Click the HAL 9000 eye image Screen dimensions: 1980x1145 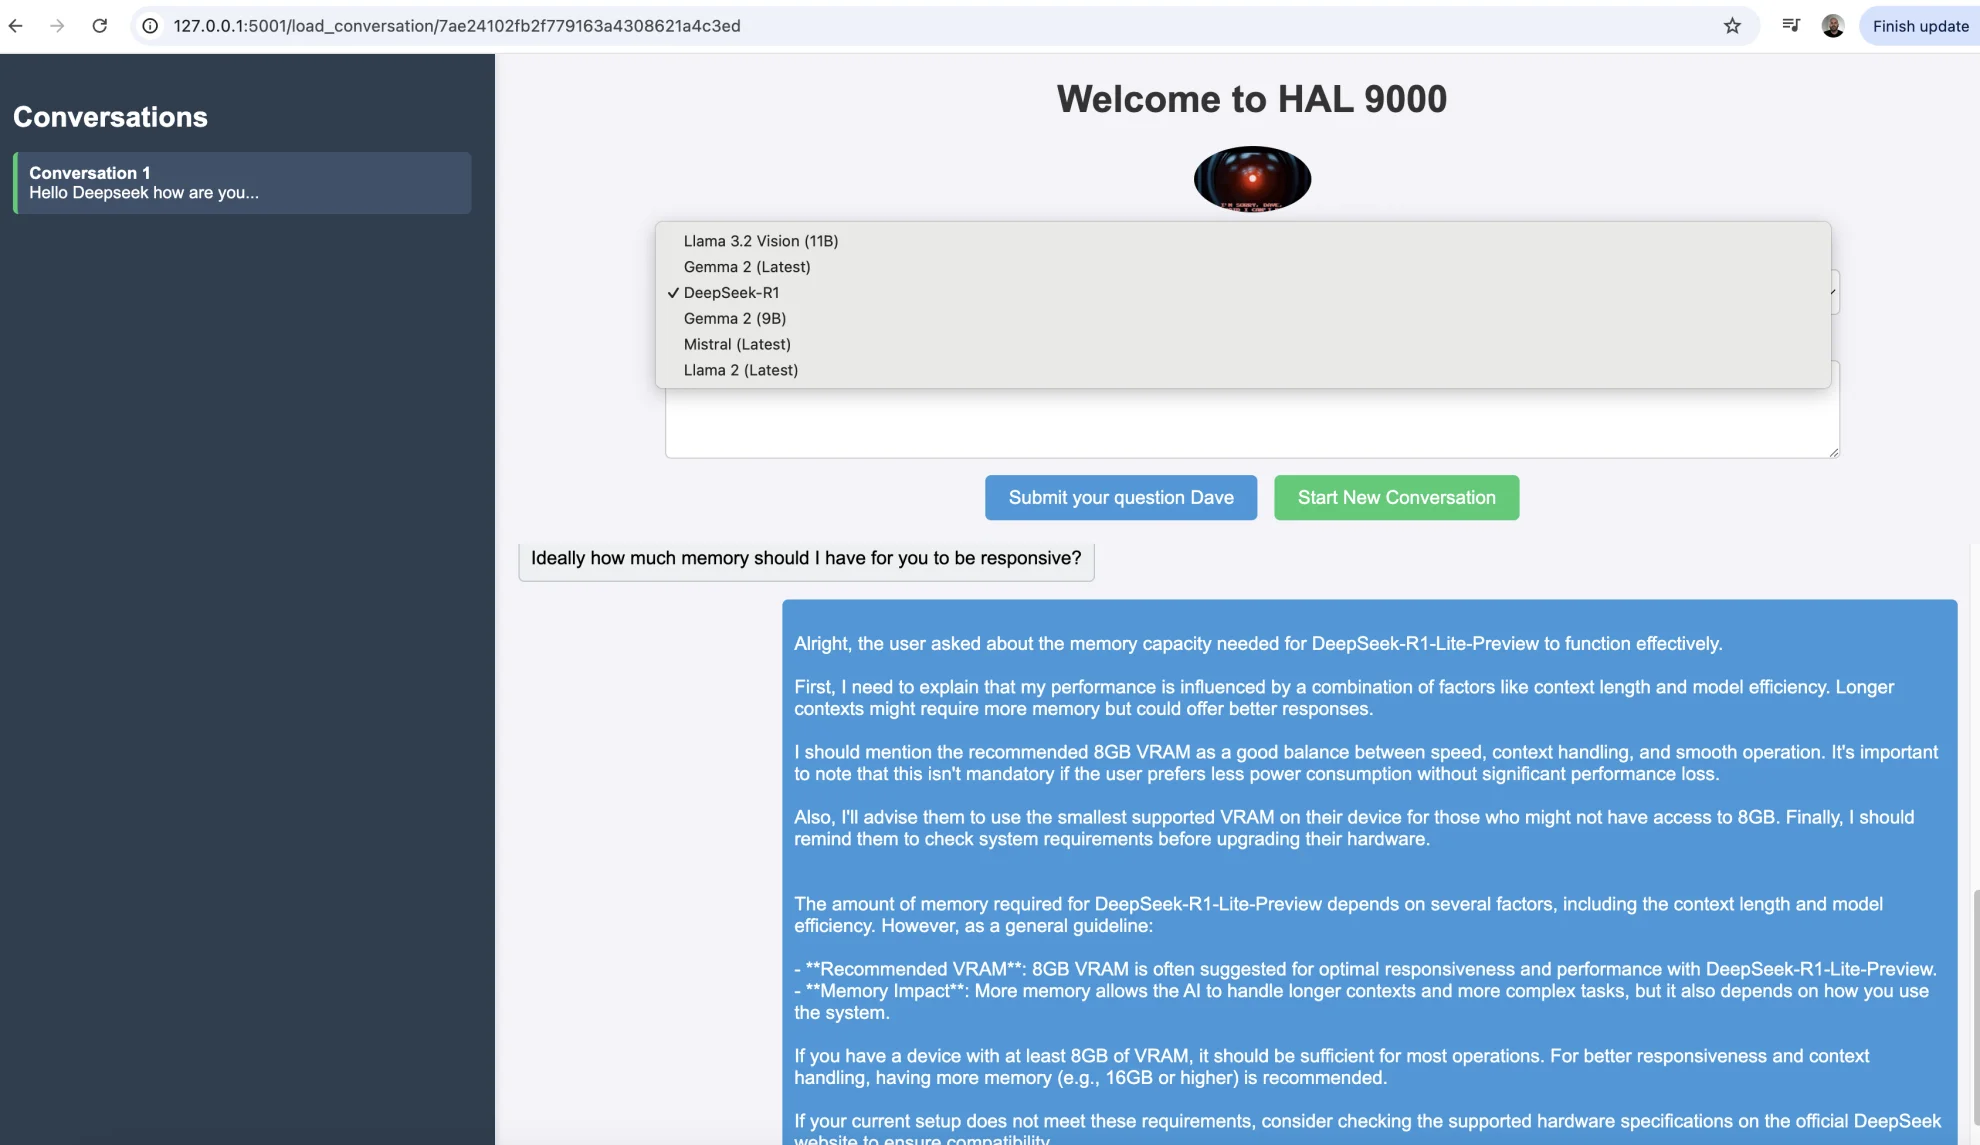(1252, 179)
